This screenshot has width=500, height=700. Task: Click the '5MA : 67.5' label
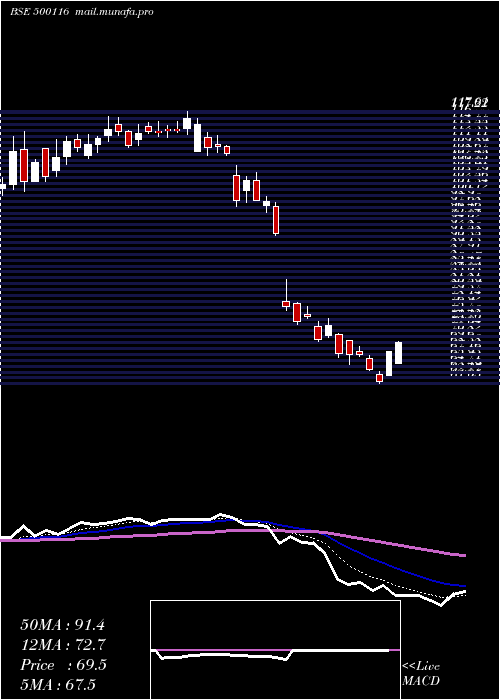coord(58,685)
